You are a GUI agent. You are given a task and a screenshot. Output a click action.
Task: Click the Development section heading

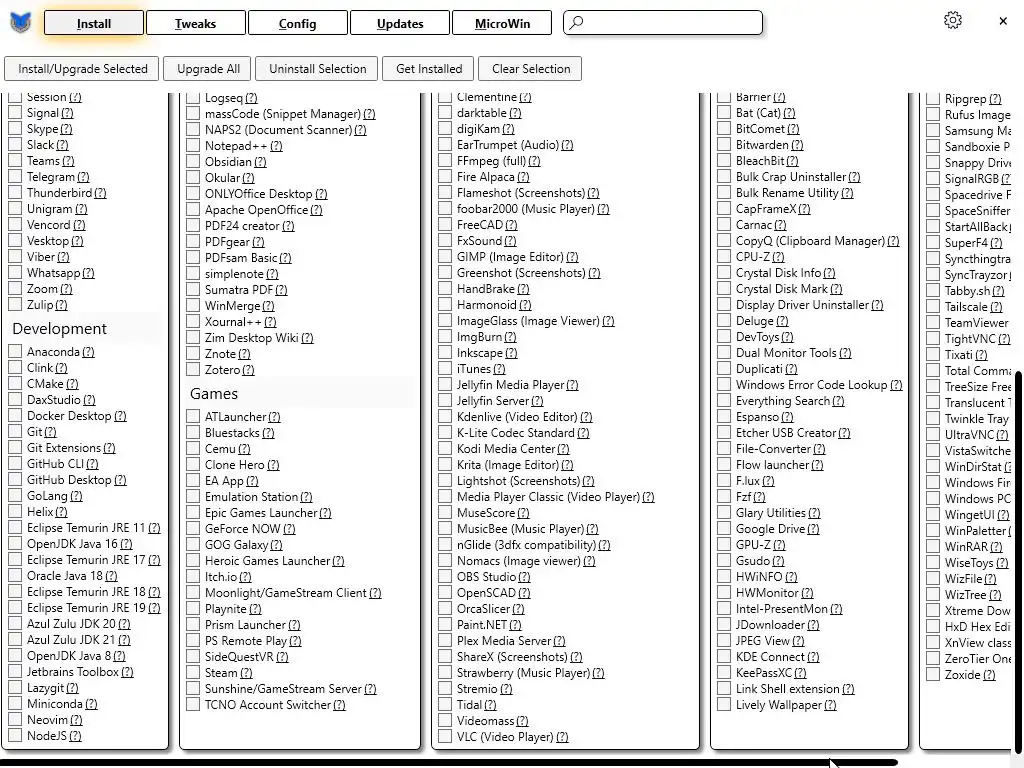pyautogui.click(x=59, y=328)
